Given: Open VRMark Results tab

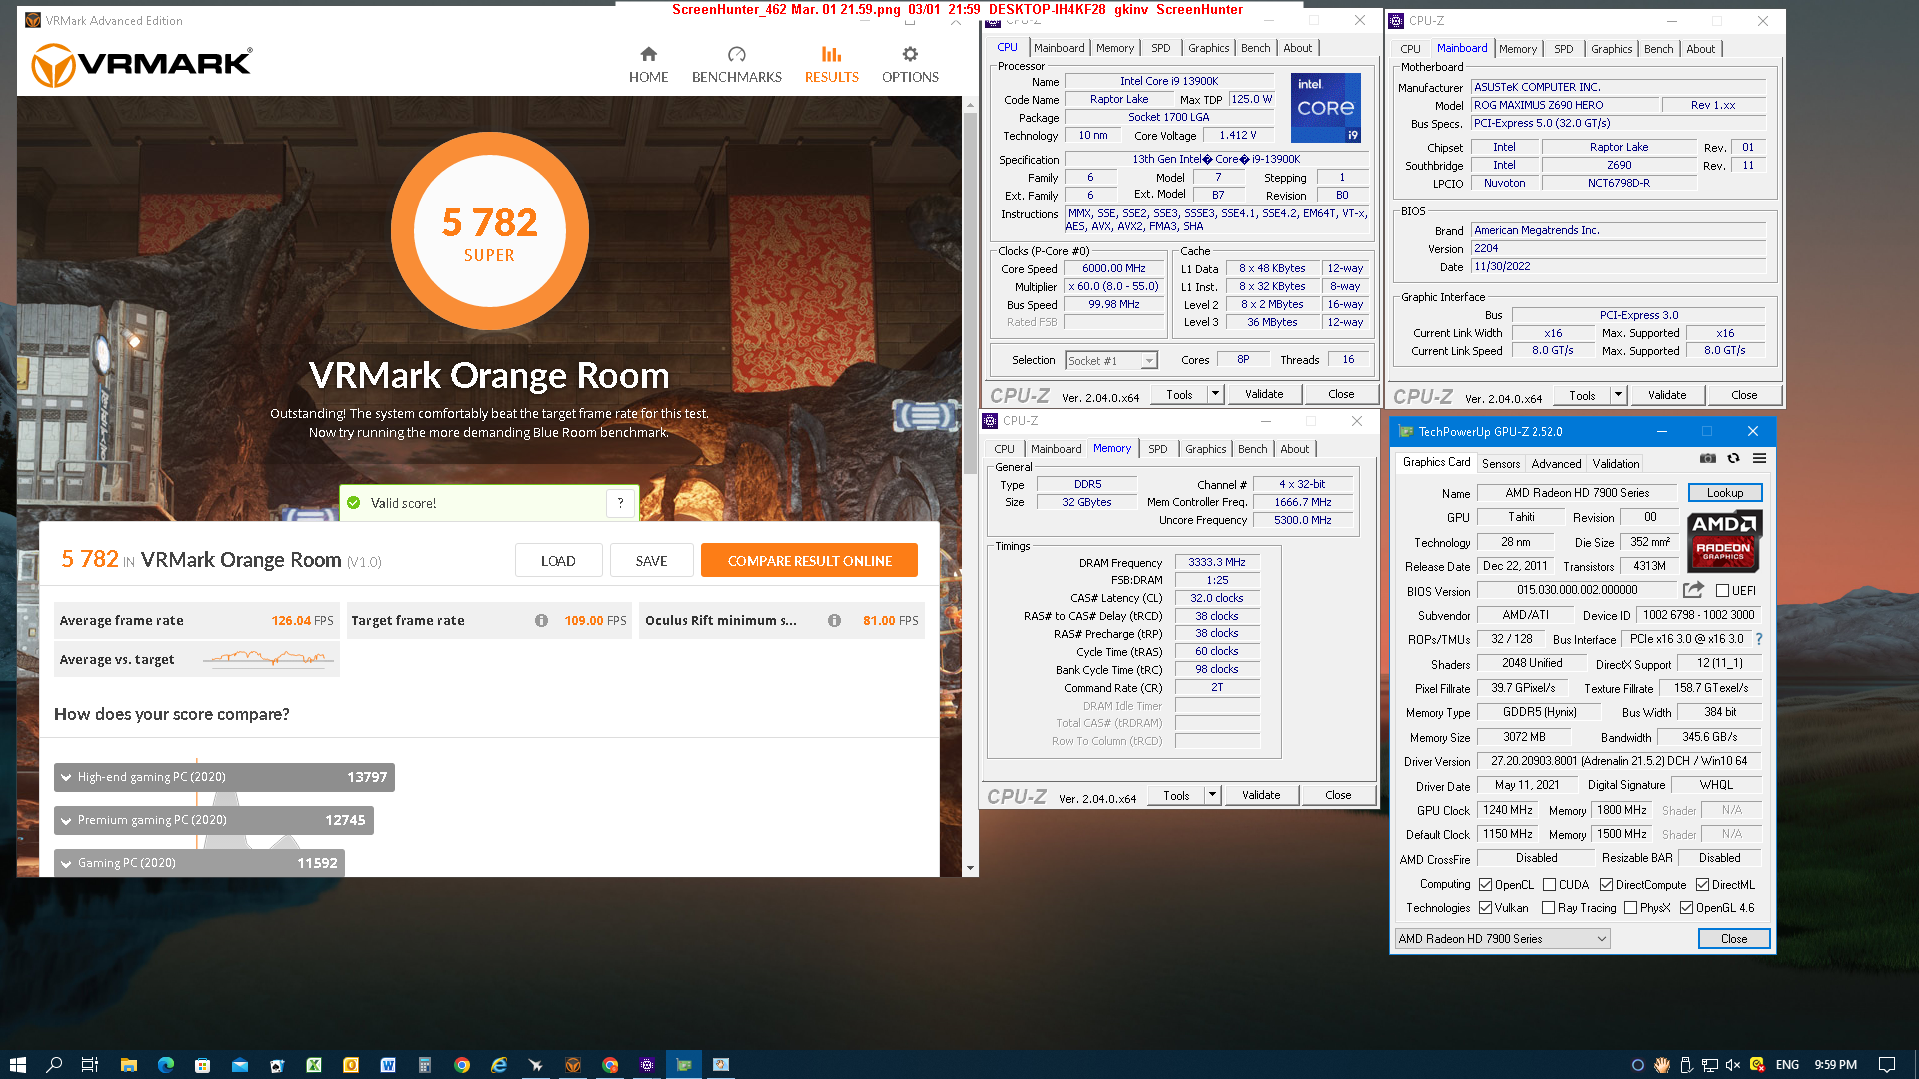Looking at the screenshot, I should click(832, 65).
